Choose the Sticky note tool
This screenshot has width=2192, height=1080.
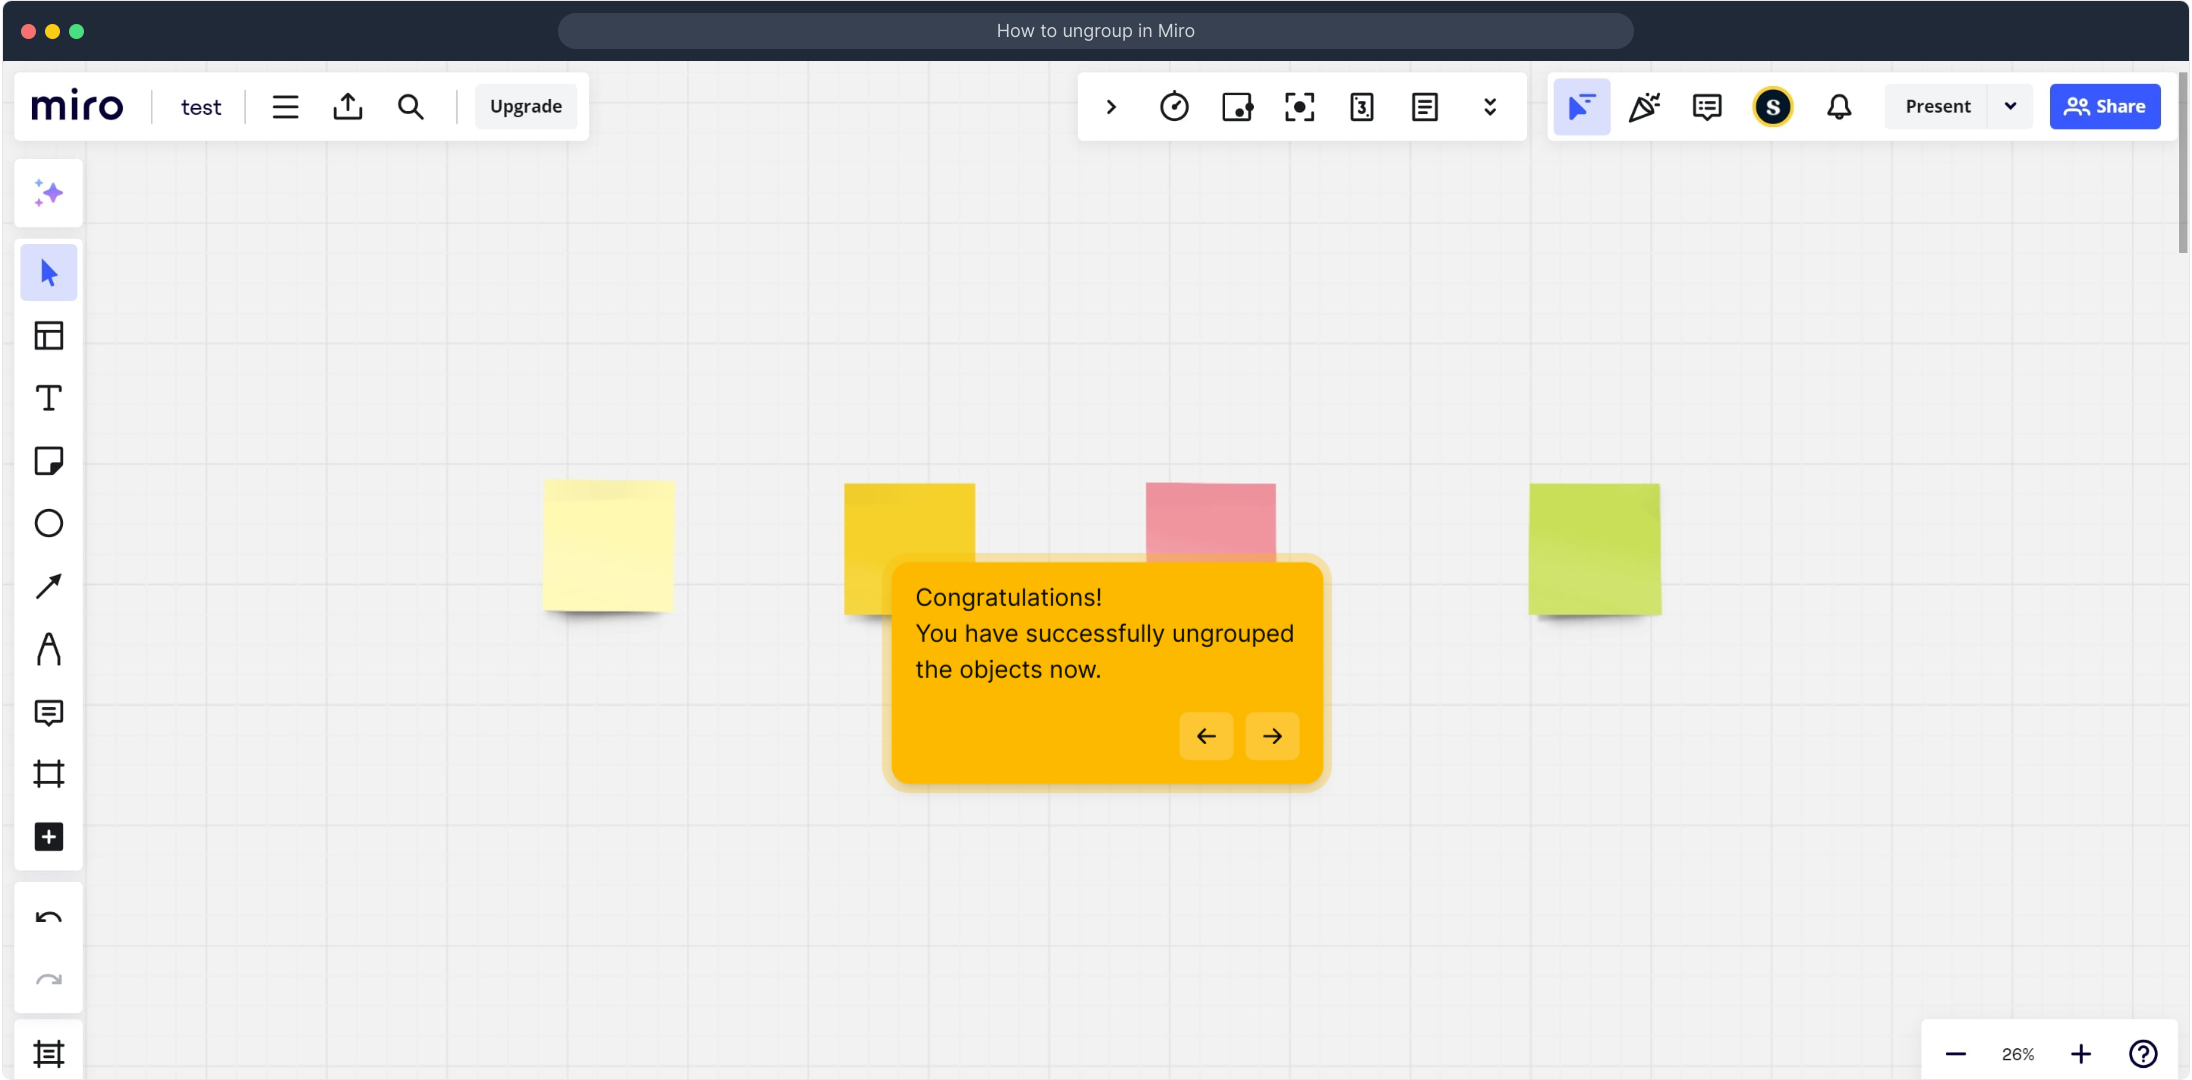[48, 461]
